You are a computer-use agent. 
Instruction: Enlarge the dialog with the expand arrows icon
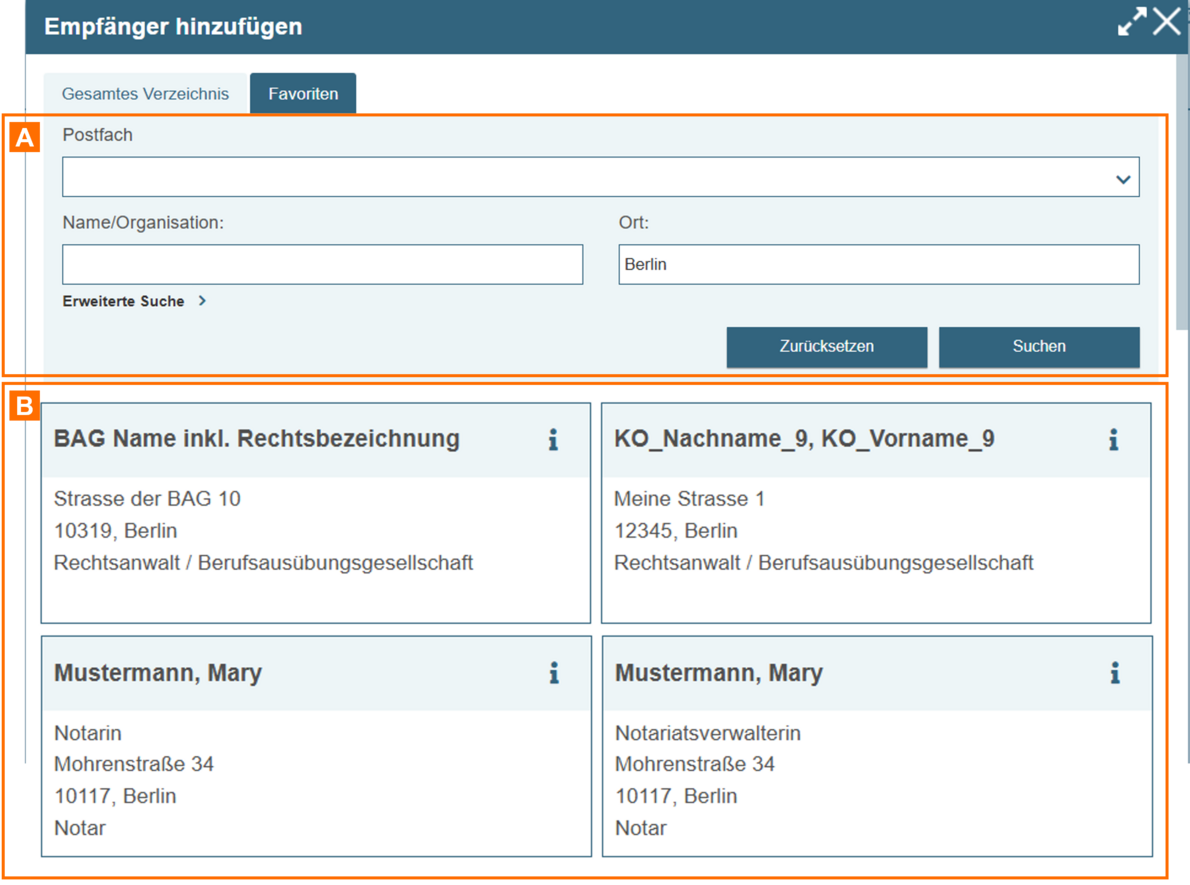[x=1132, y=23]
